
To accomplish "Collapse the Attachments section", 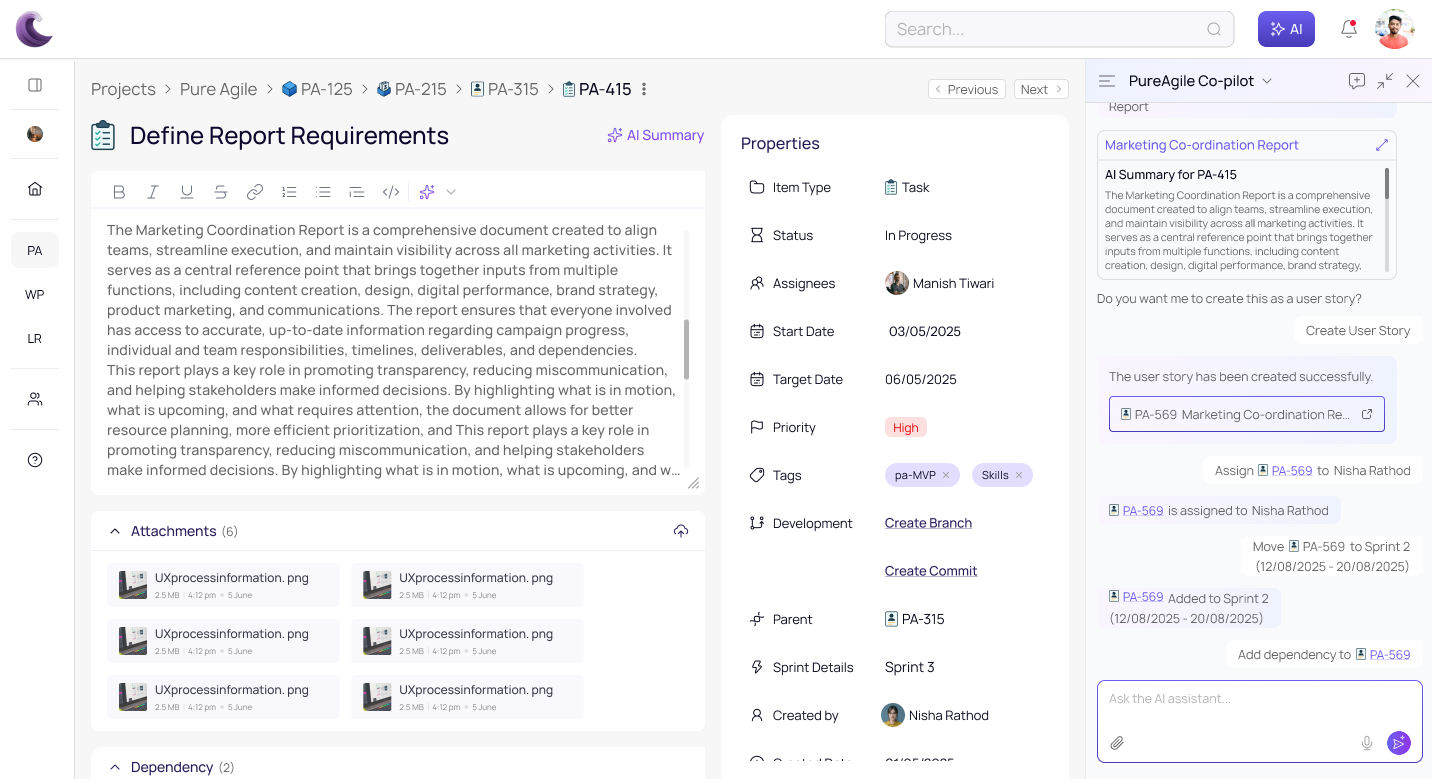I will (115, 531).
